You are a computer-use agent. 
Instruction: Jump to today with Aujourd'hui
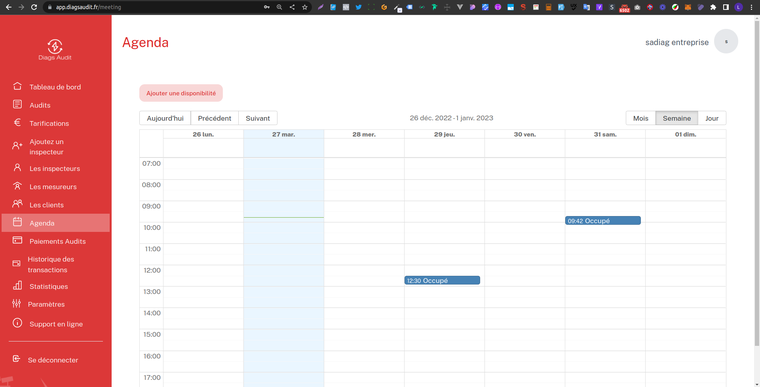(165, 118)
